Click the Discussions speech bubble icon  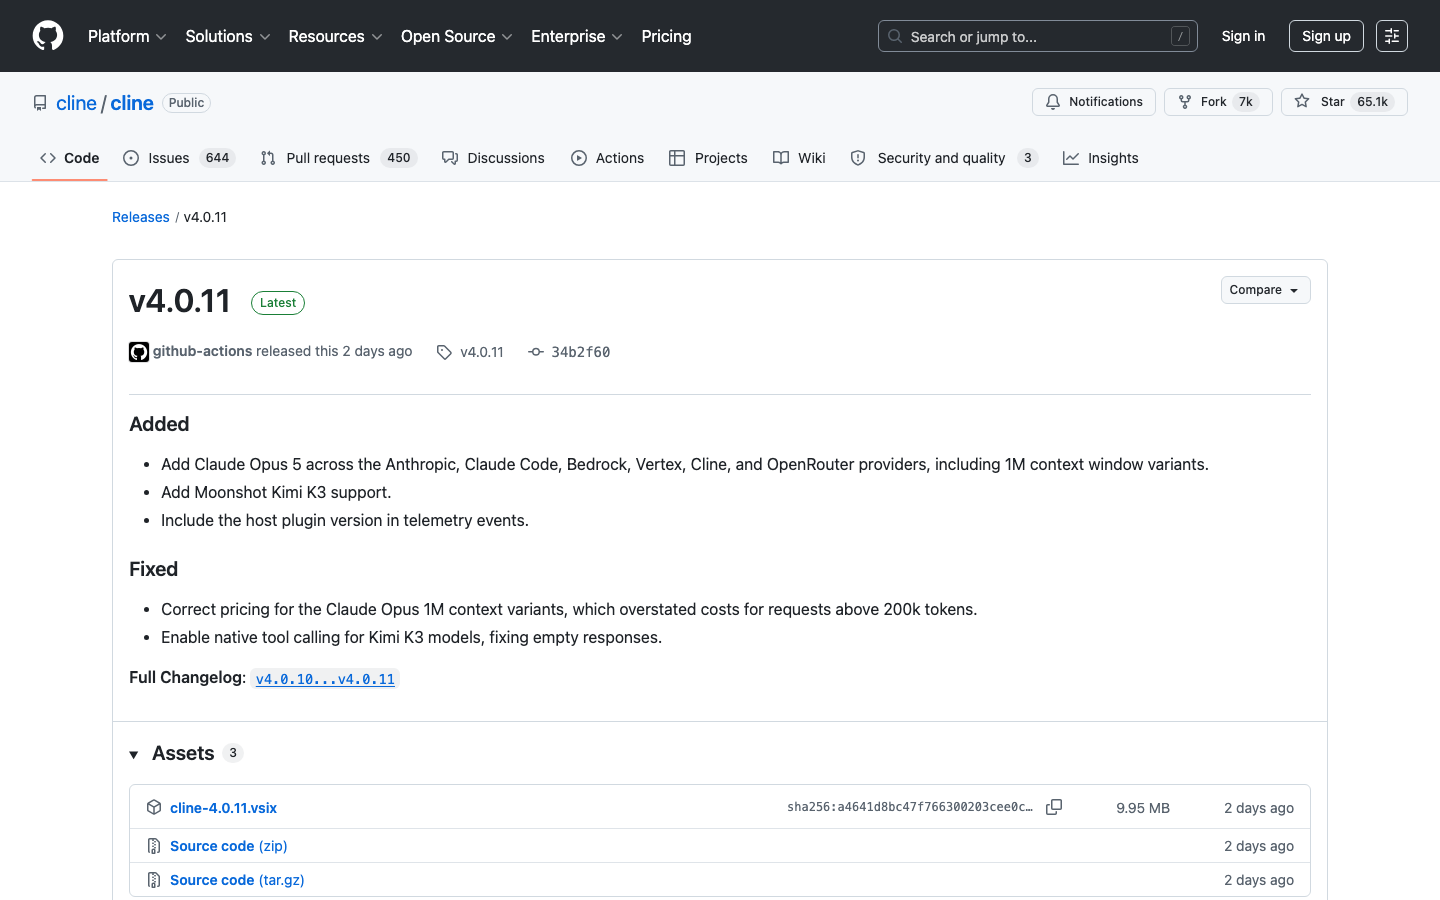(x=450, y=158)
